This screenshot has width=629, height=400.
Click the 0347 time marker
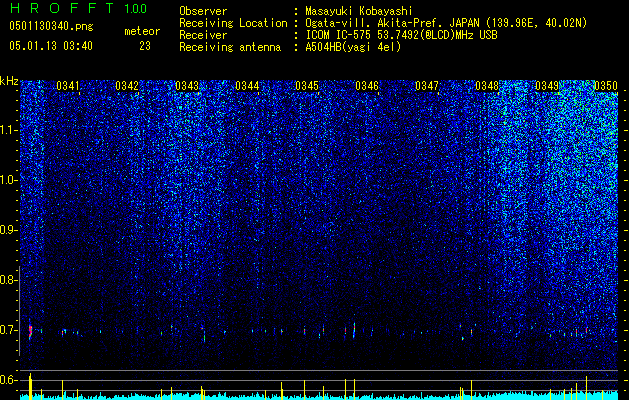(427, 86)
